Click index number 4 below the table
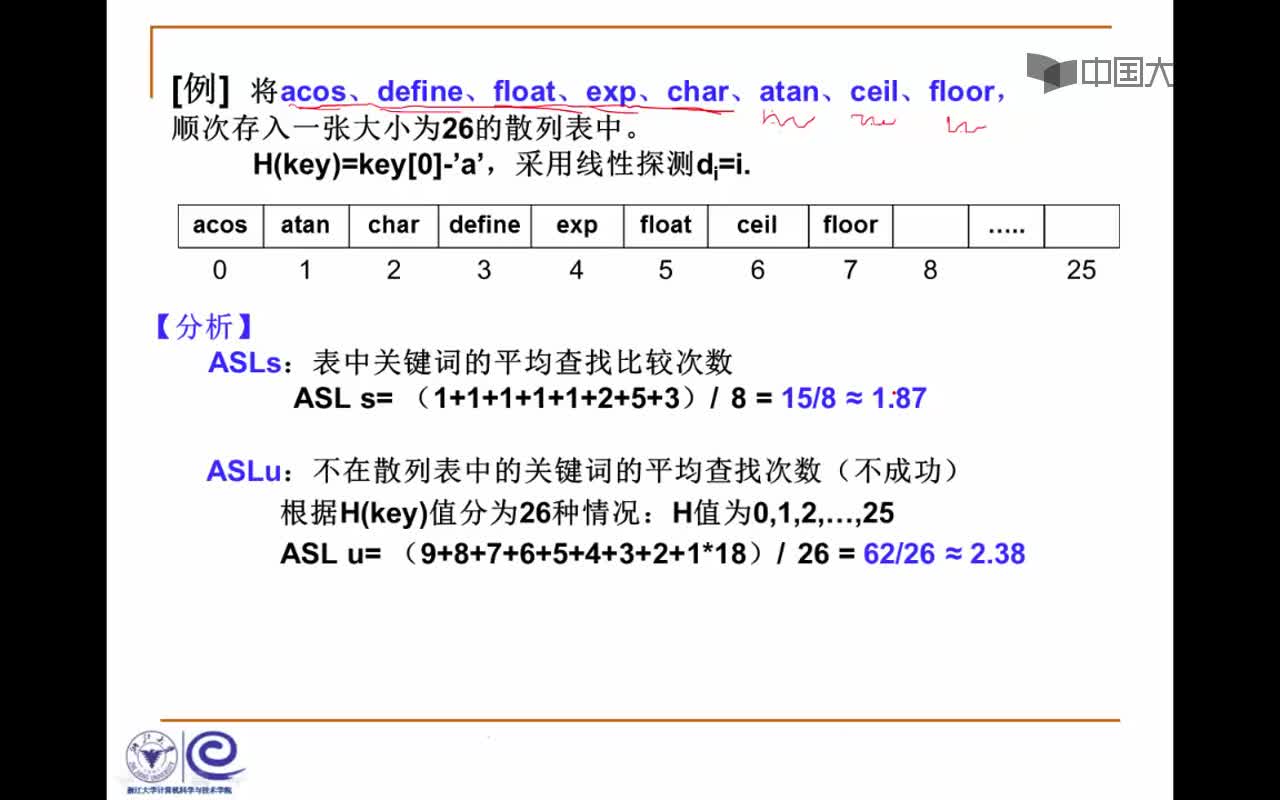This screenshot has height=800, width=1280. pos(576,270)
